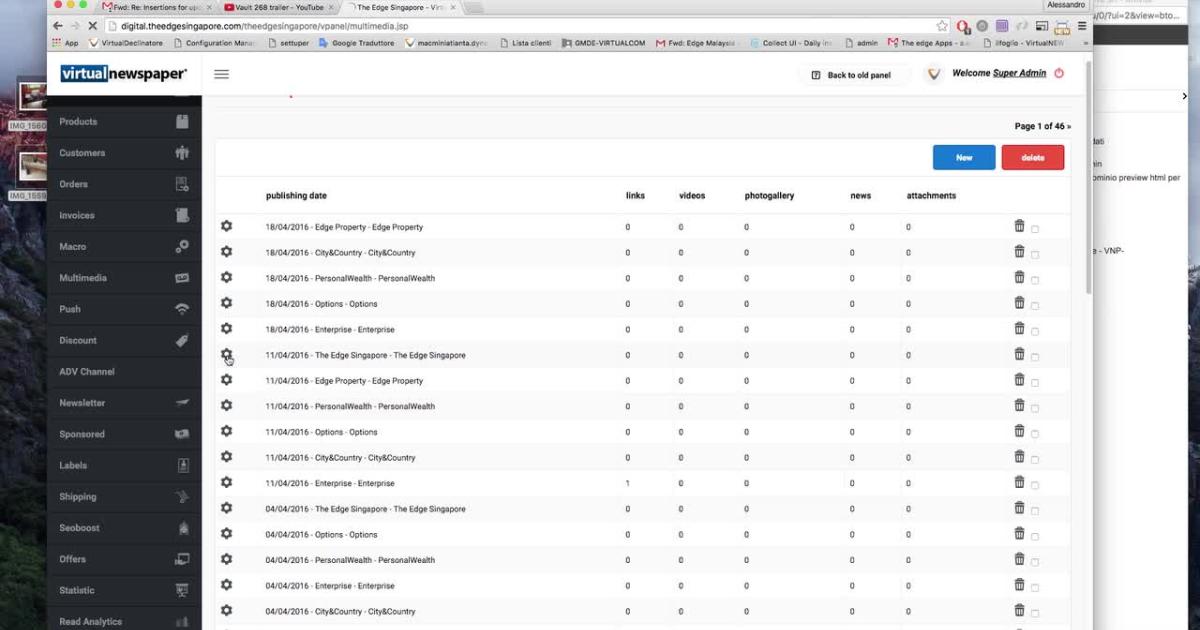The image size is (1200, 630).
Task: Go to next page via Page 1 of 46 arrow
Action: tap(1068, 126)
